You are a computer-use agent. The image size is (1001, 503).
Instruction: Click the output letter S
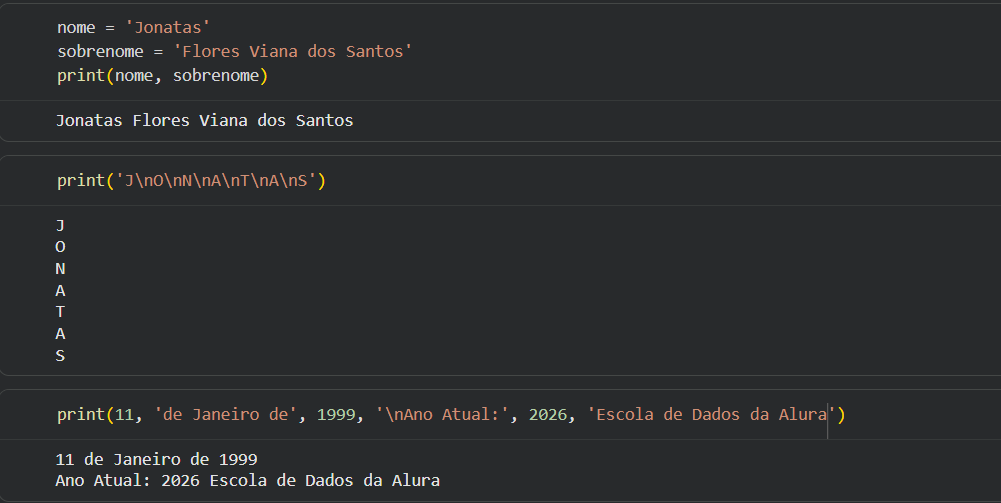pos(60,356)
